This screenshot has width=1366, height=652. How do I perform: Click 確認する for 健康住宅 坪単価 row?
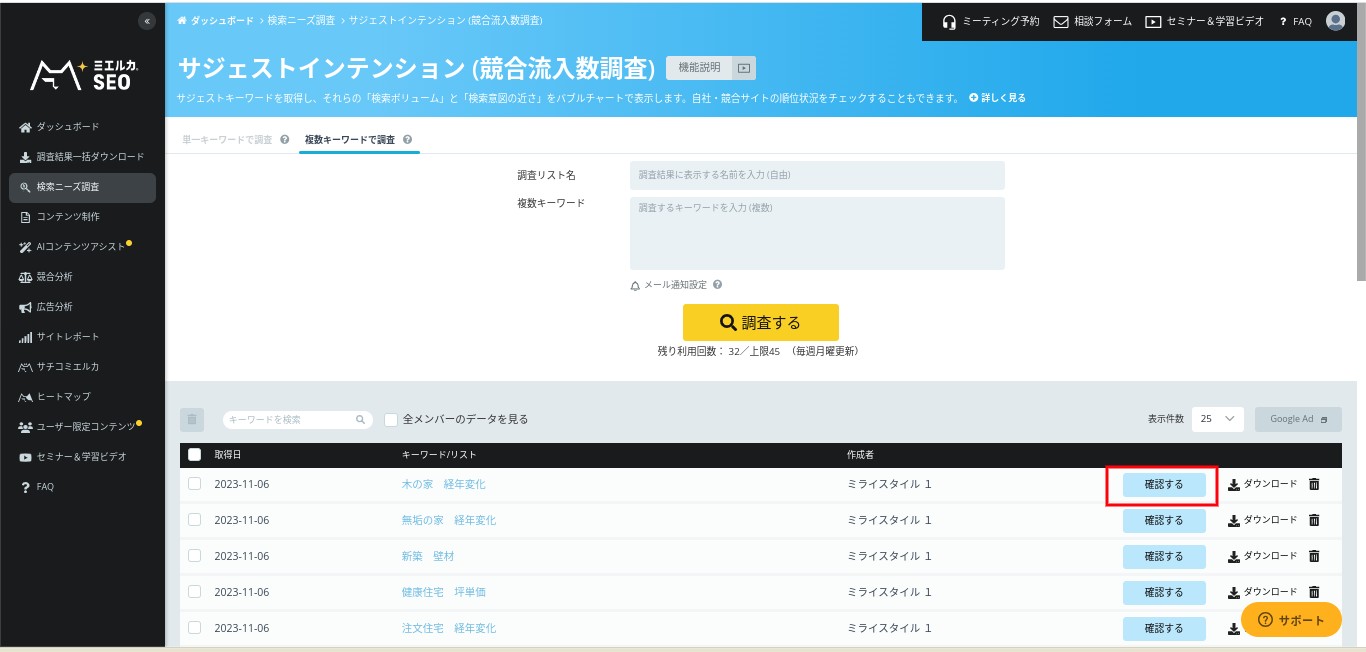click(x=1163, y=592)
